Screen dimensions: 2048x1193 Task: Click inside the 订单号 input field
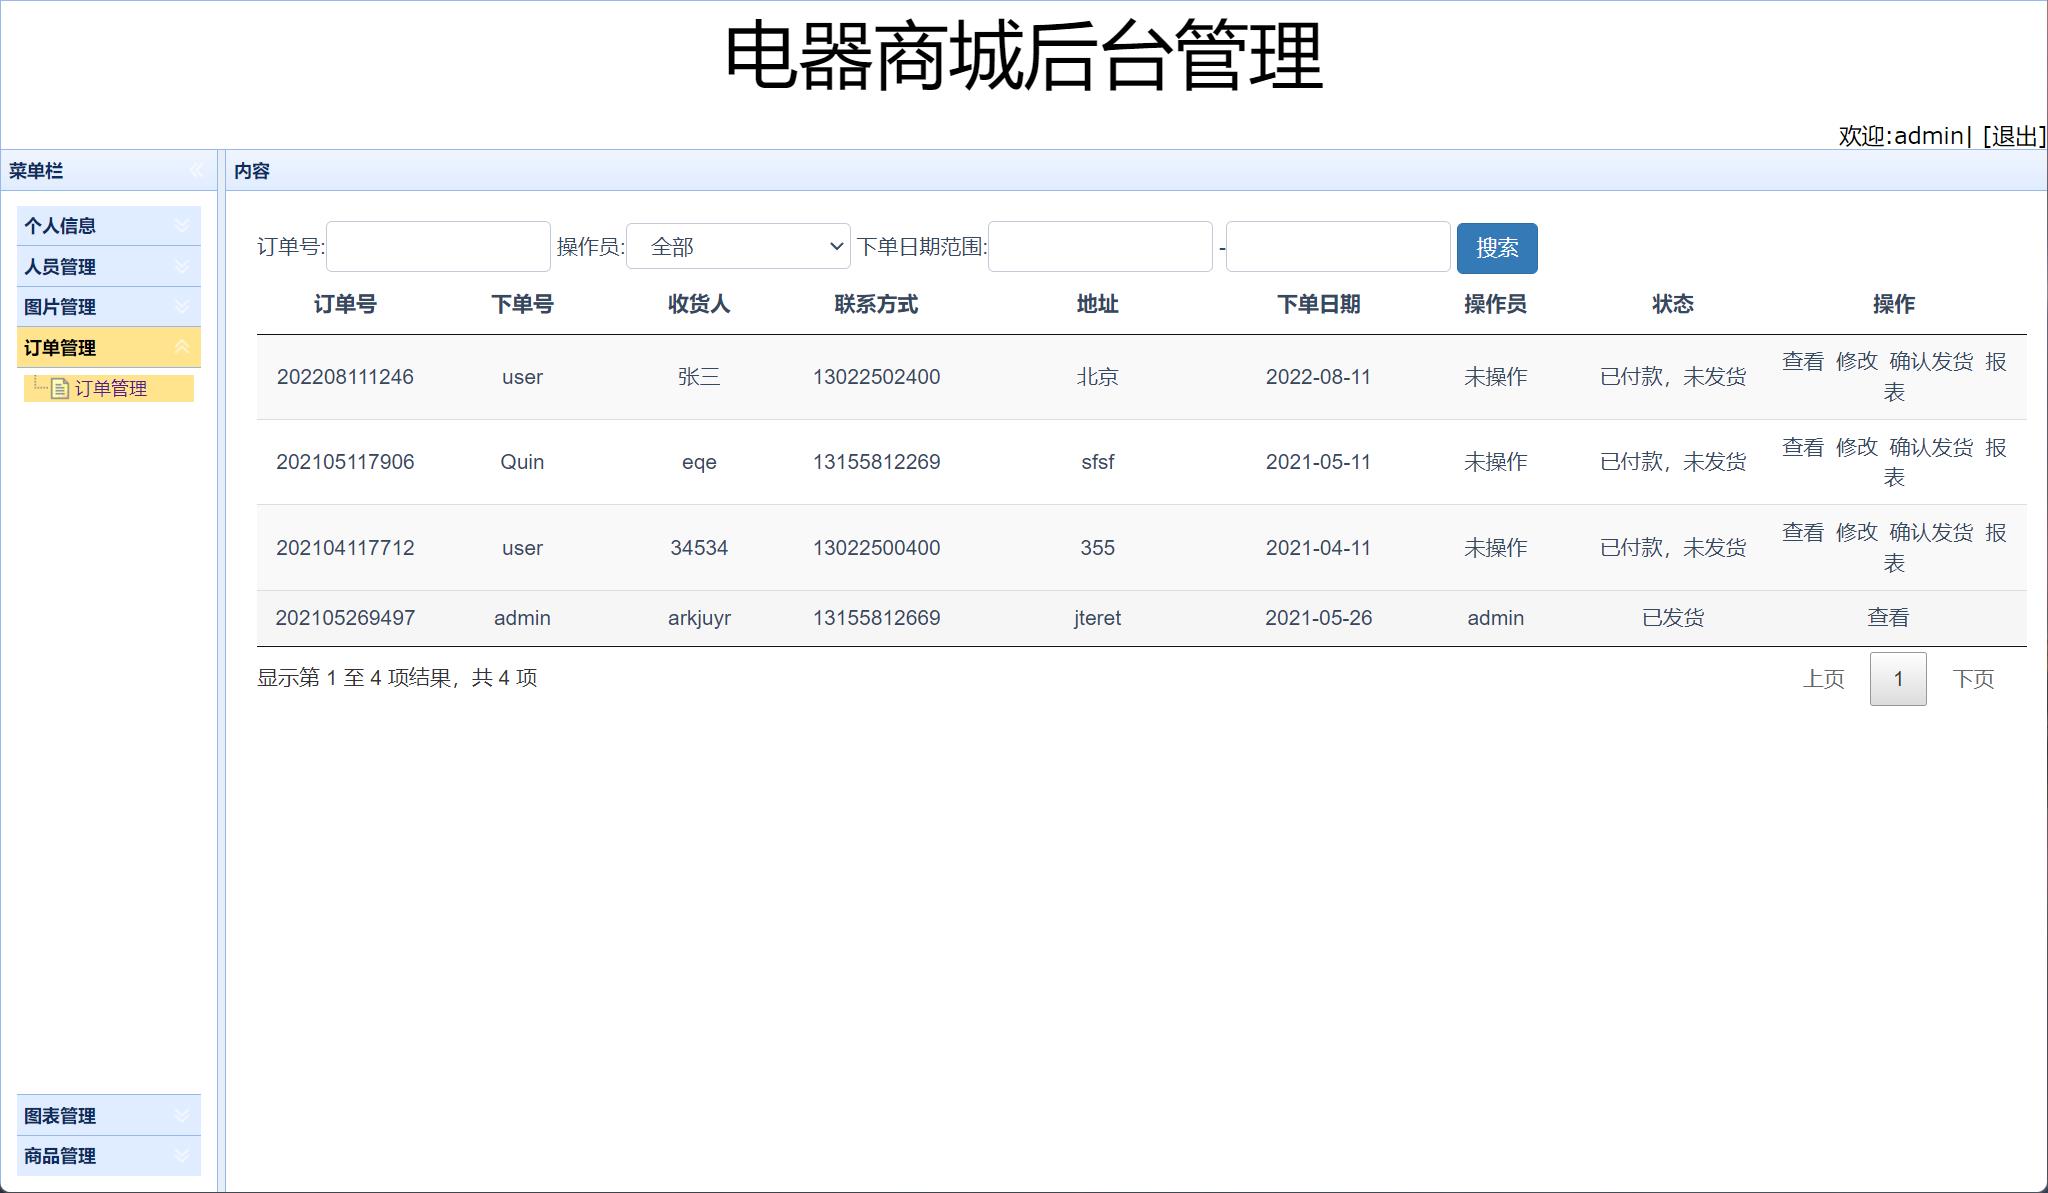437,246
